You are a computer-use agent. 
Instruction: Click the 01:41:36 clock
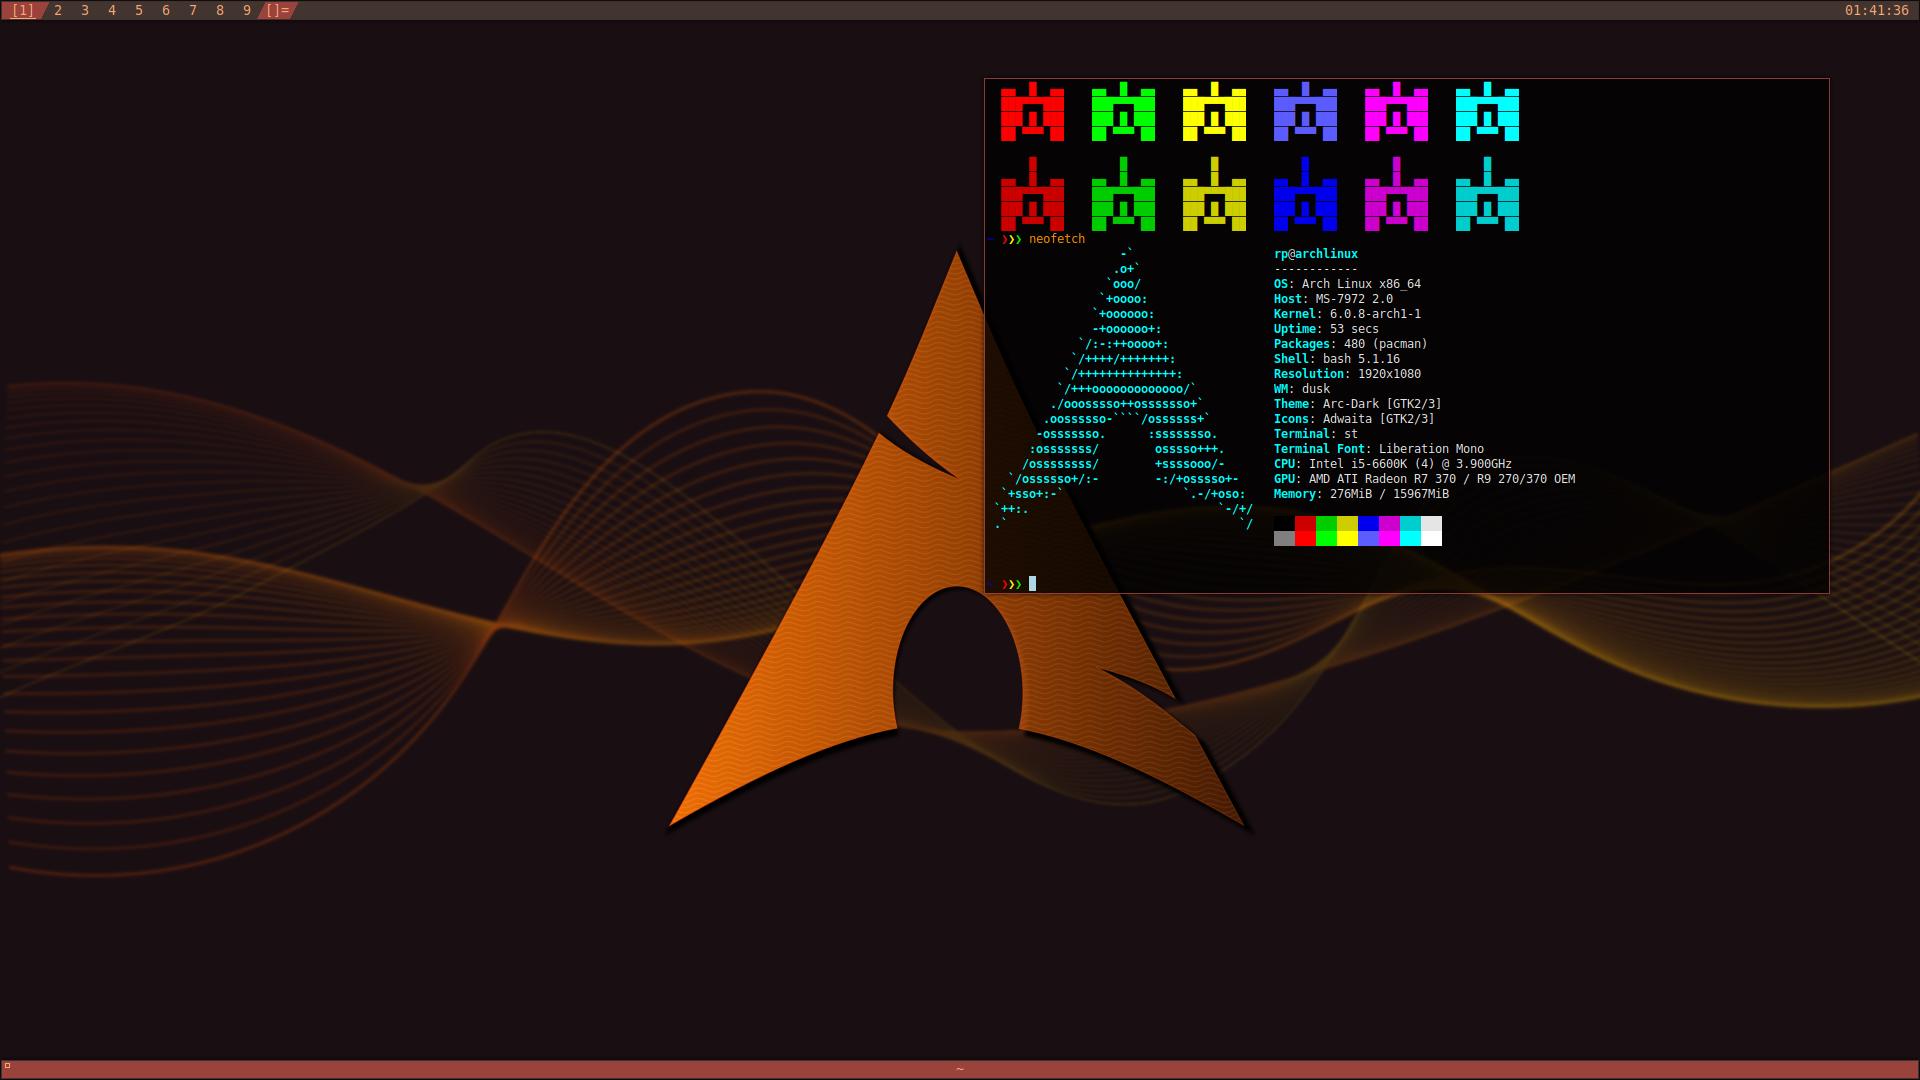pos(1876,10)
